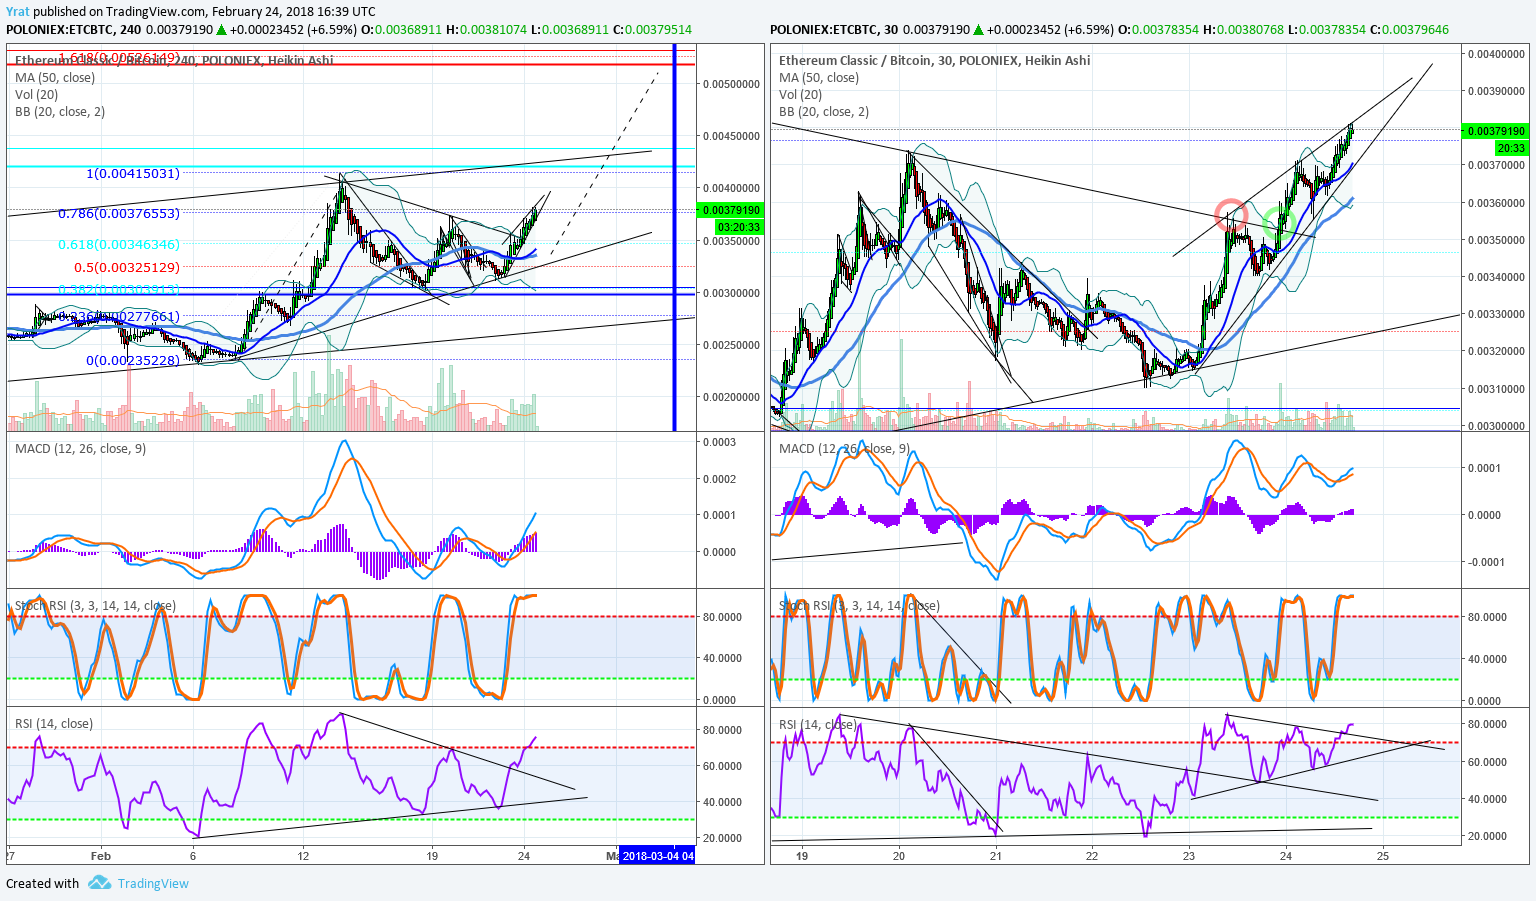Click the RSI (14, close) legend in the 240 chart
This screenshot has height=901, width=1536.
[54, 724]
